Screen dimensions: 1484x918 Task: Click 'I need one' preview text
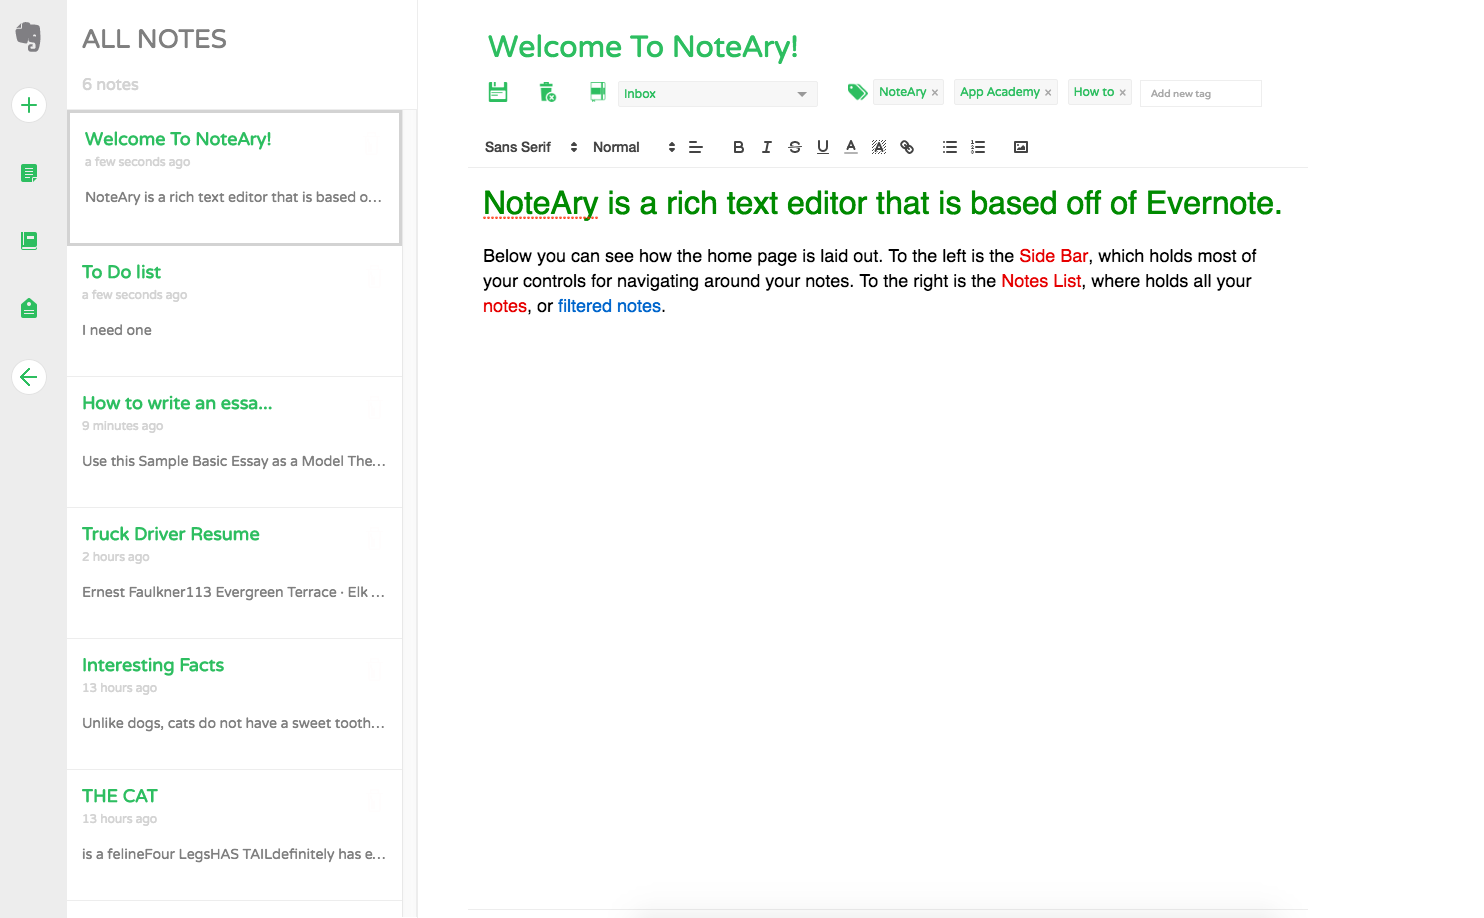coord(117,330)
